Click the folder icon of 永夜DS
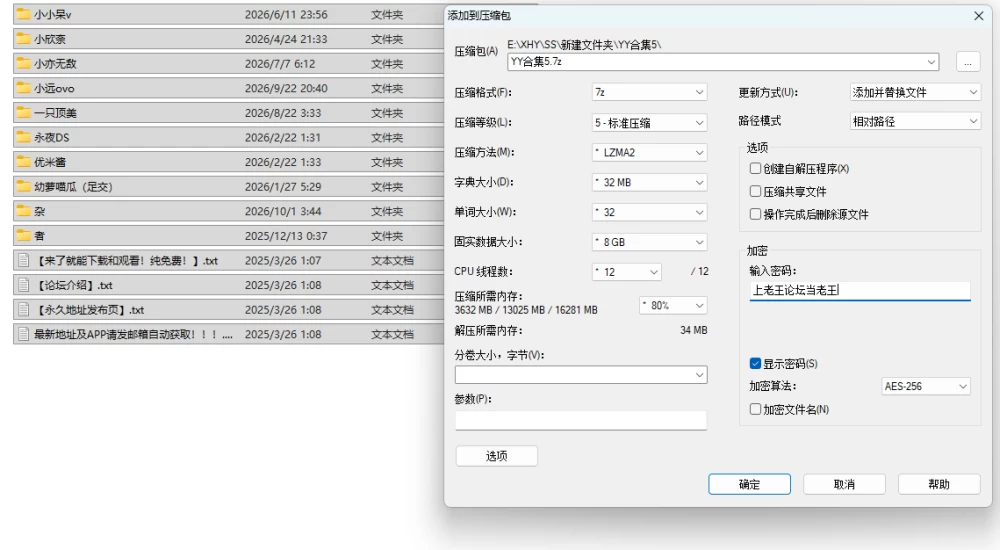This screenshot has width=1000, height=550. point(24,137)
